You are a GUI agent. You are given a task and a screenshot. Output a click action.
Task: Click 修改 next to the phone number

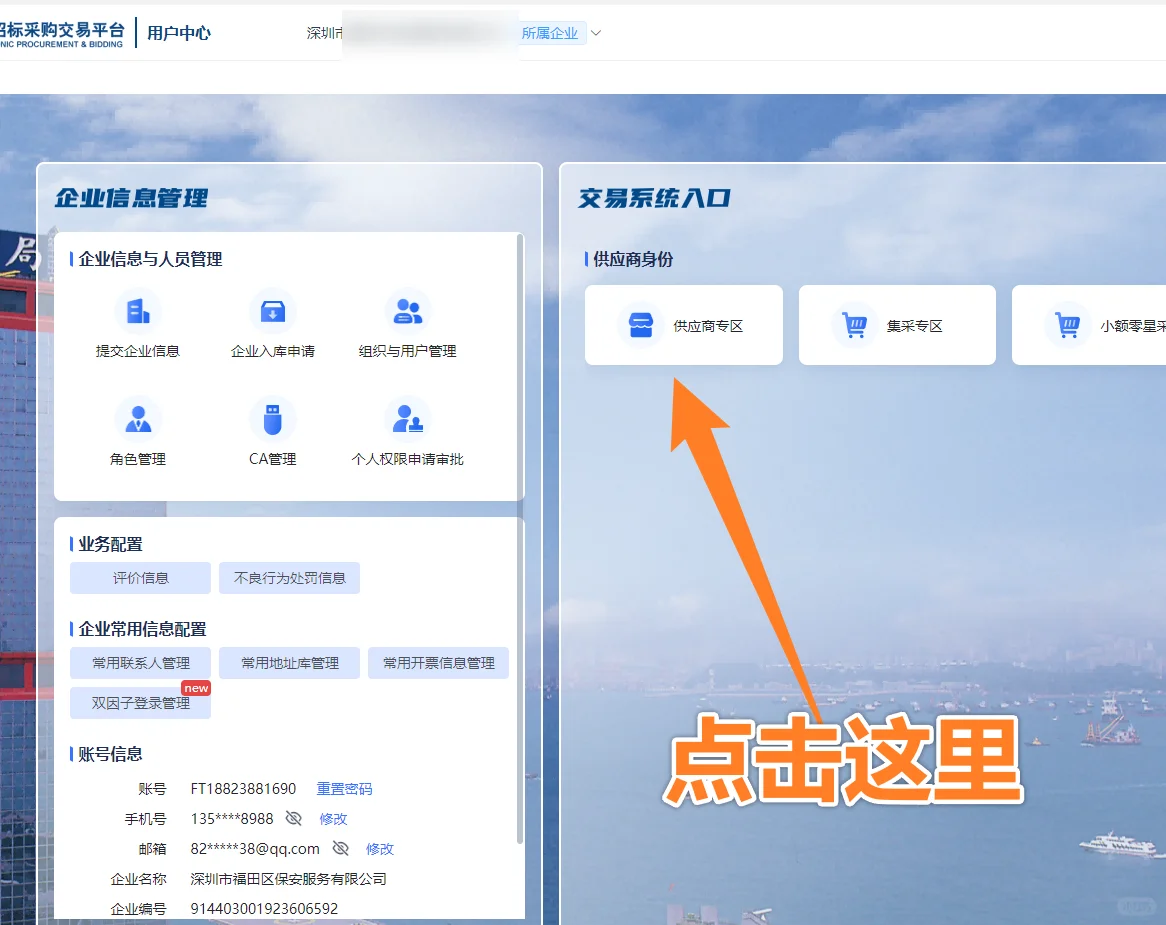coord(333,818)
